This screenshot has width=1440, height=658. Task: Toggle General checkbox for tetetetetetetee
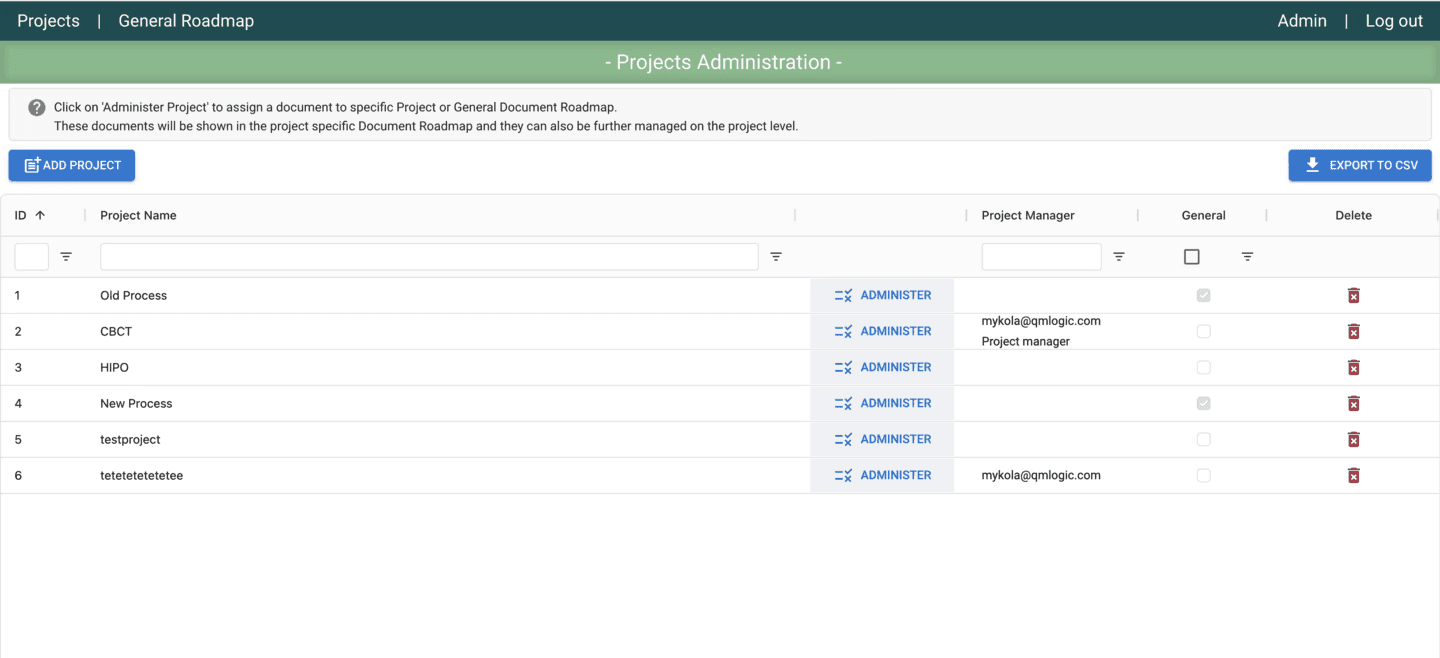tap(1204, 475)
